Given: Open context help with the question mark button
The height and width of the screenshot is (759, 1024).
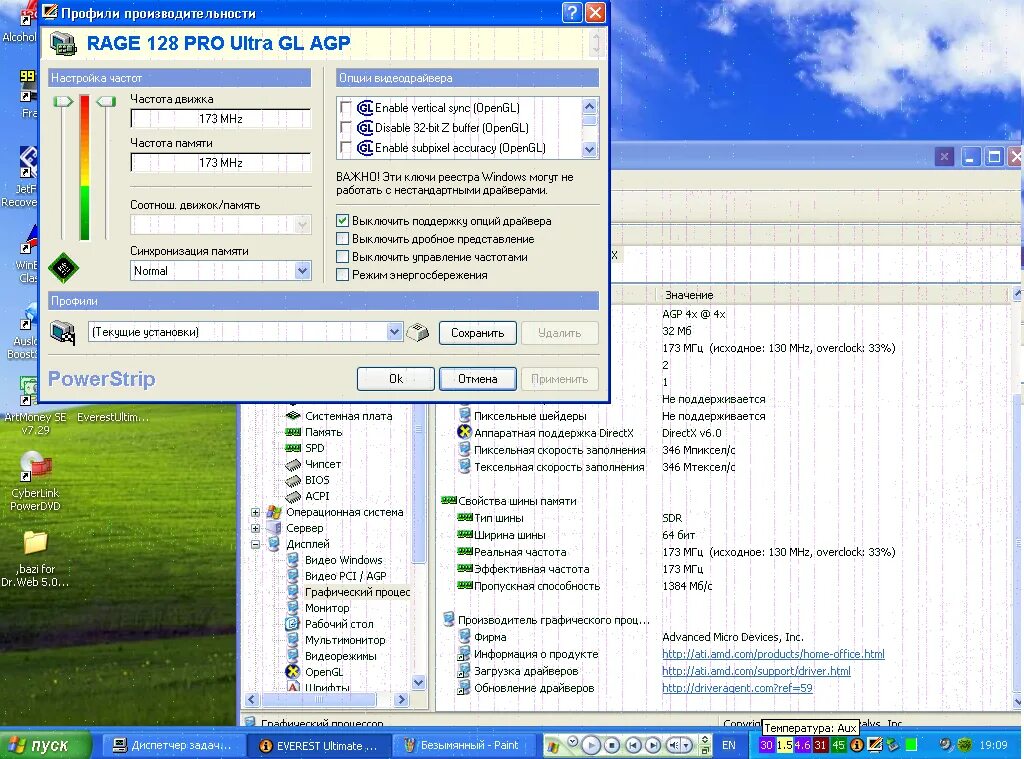Looking at the screenshot, I should coord(571,12).
